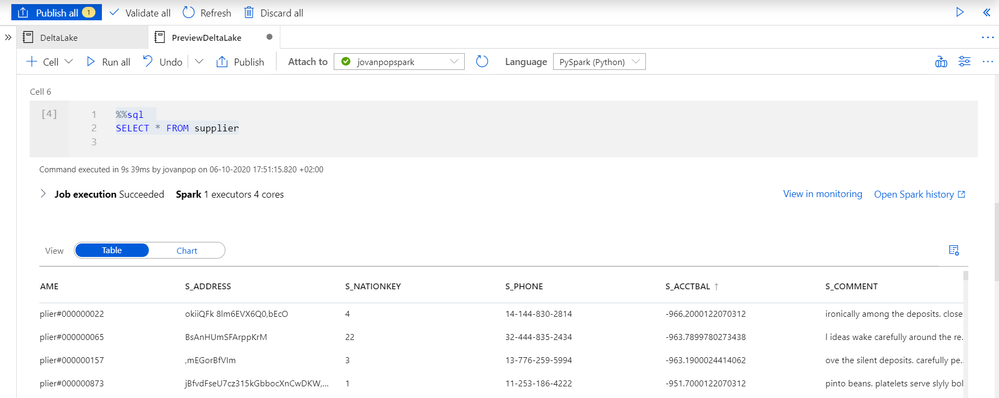The image size is (999, 398).
Task: Open the Attach to jovanpopspark dropdown
Action: pyautogui.click(x=399, y=62)
